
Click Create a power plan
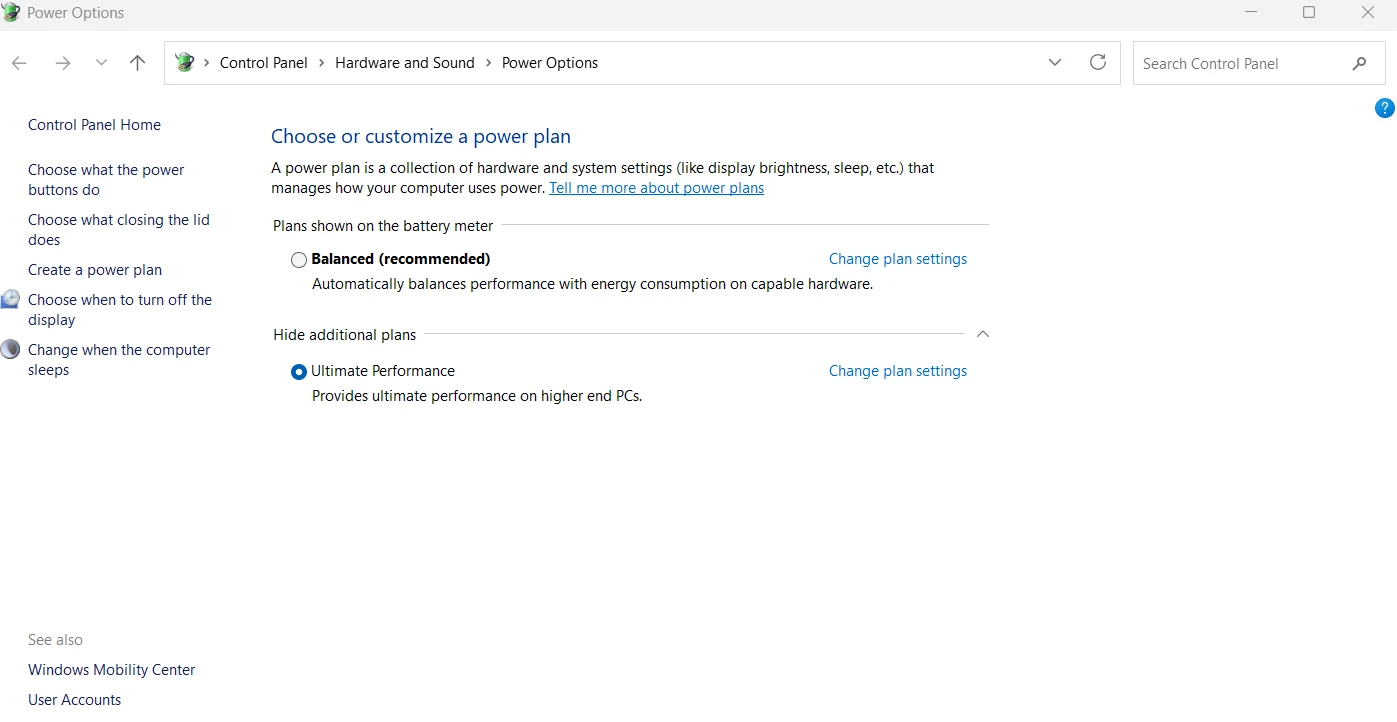95,270
